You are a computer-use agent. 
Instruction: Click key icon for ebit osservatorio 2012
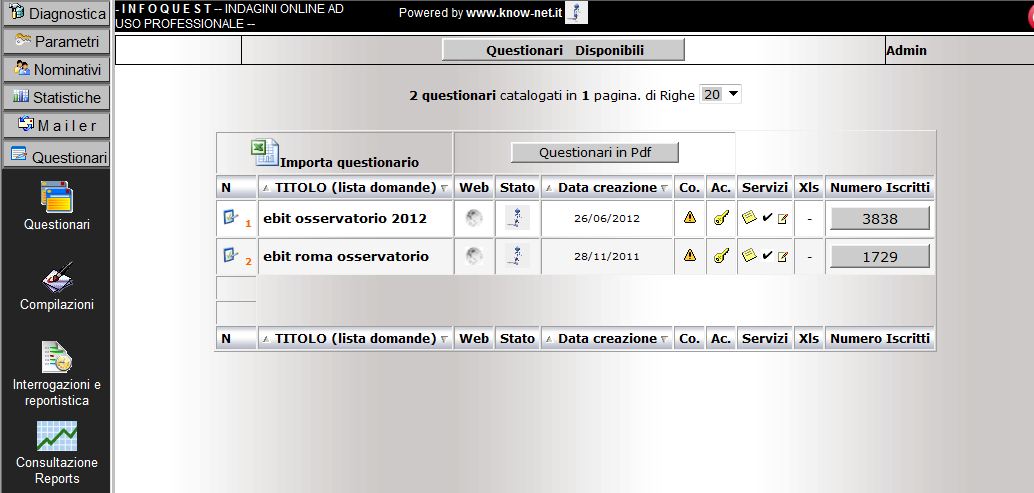point(721,218)
